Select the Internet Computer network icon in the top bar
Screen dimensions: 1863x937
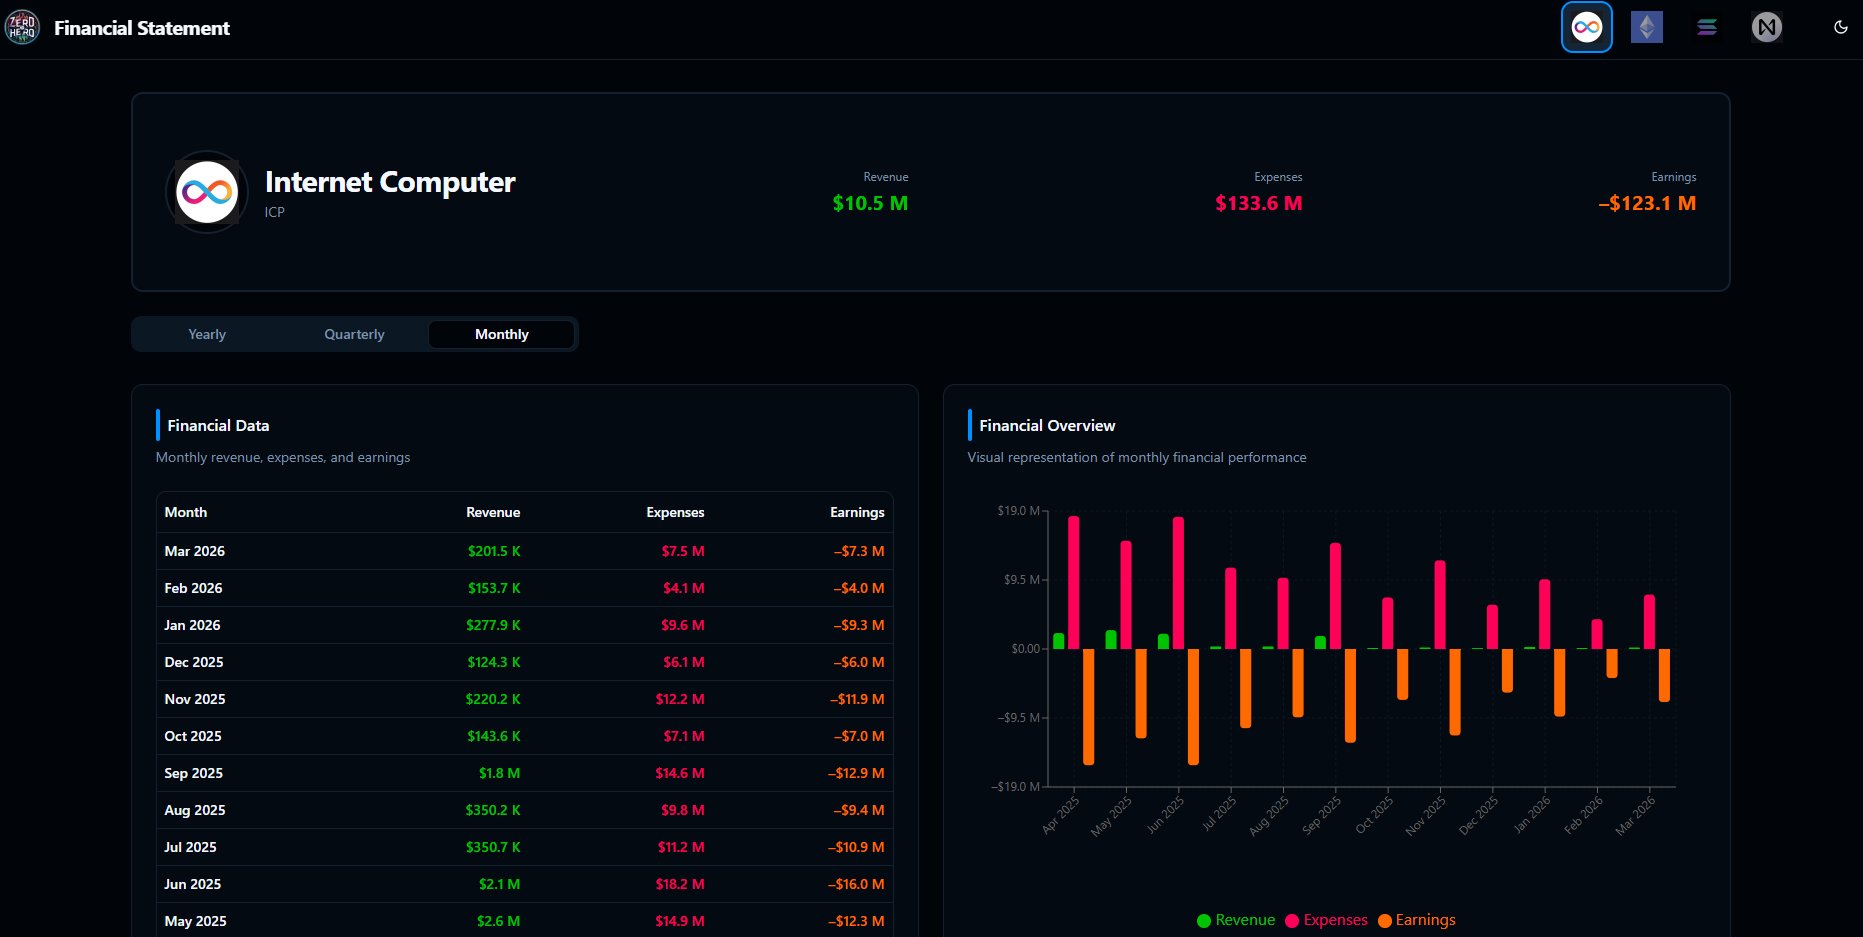1587,27
